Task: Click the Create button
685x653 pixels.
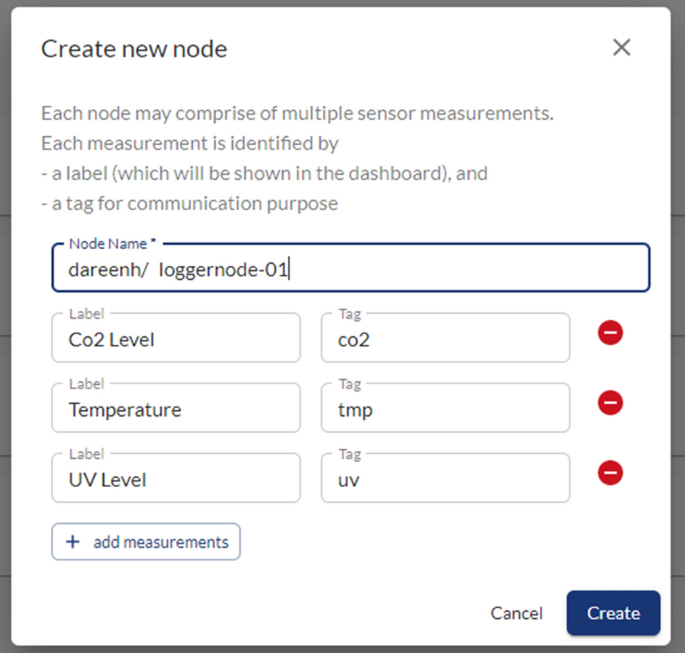Action: pyautogui.click(x=613, y=613)
